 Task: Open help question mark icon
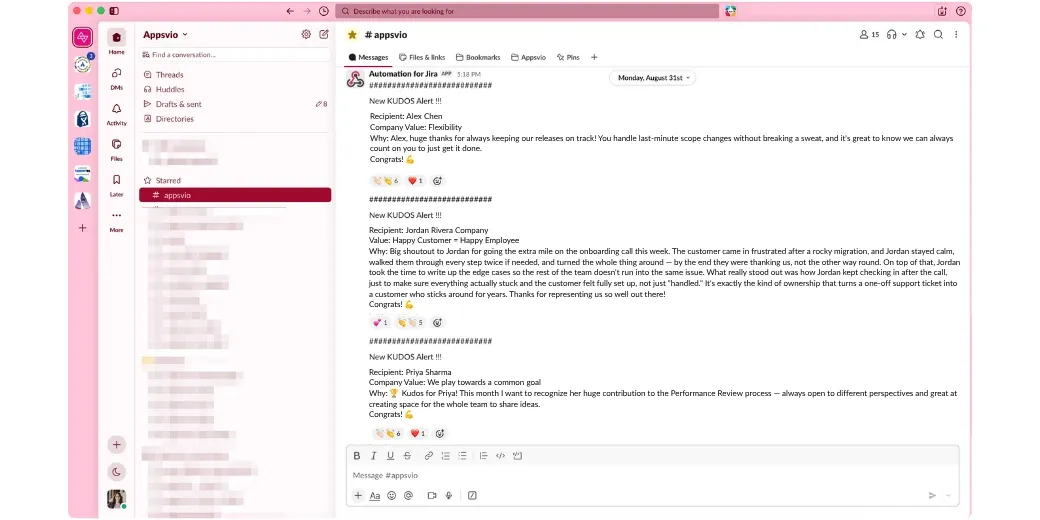coord(960,11)
